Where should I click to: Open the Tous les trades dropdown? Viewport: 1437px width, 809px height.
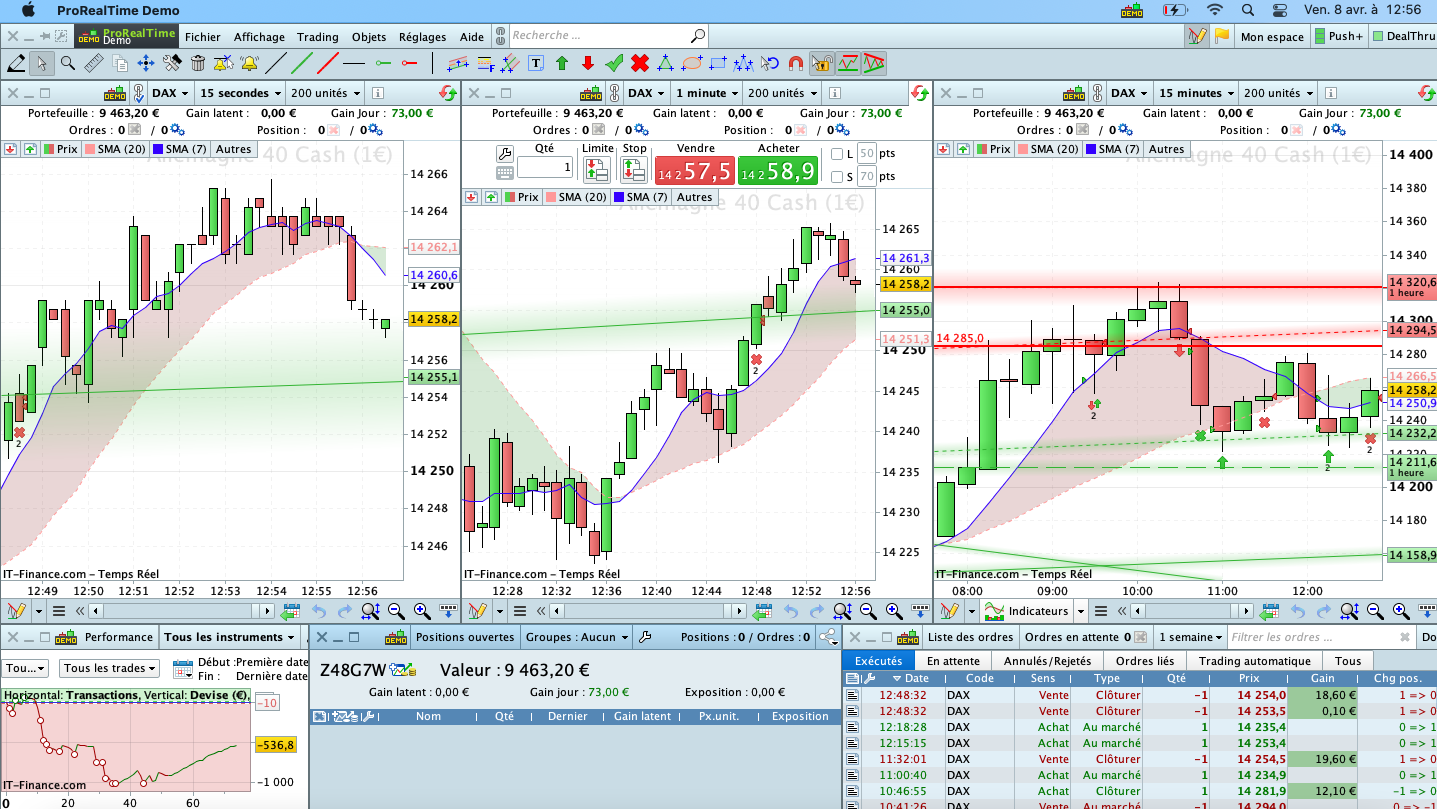pyautogui.click(x=110, y=668)
